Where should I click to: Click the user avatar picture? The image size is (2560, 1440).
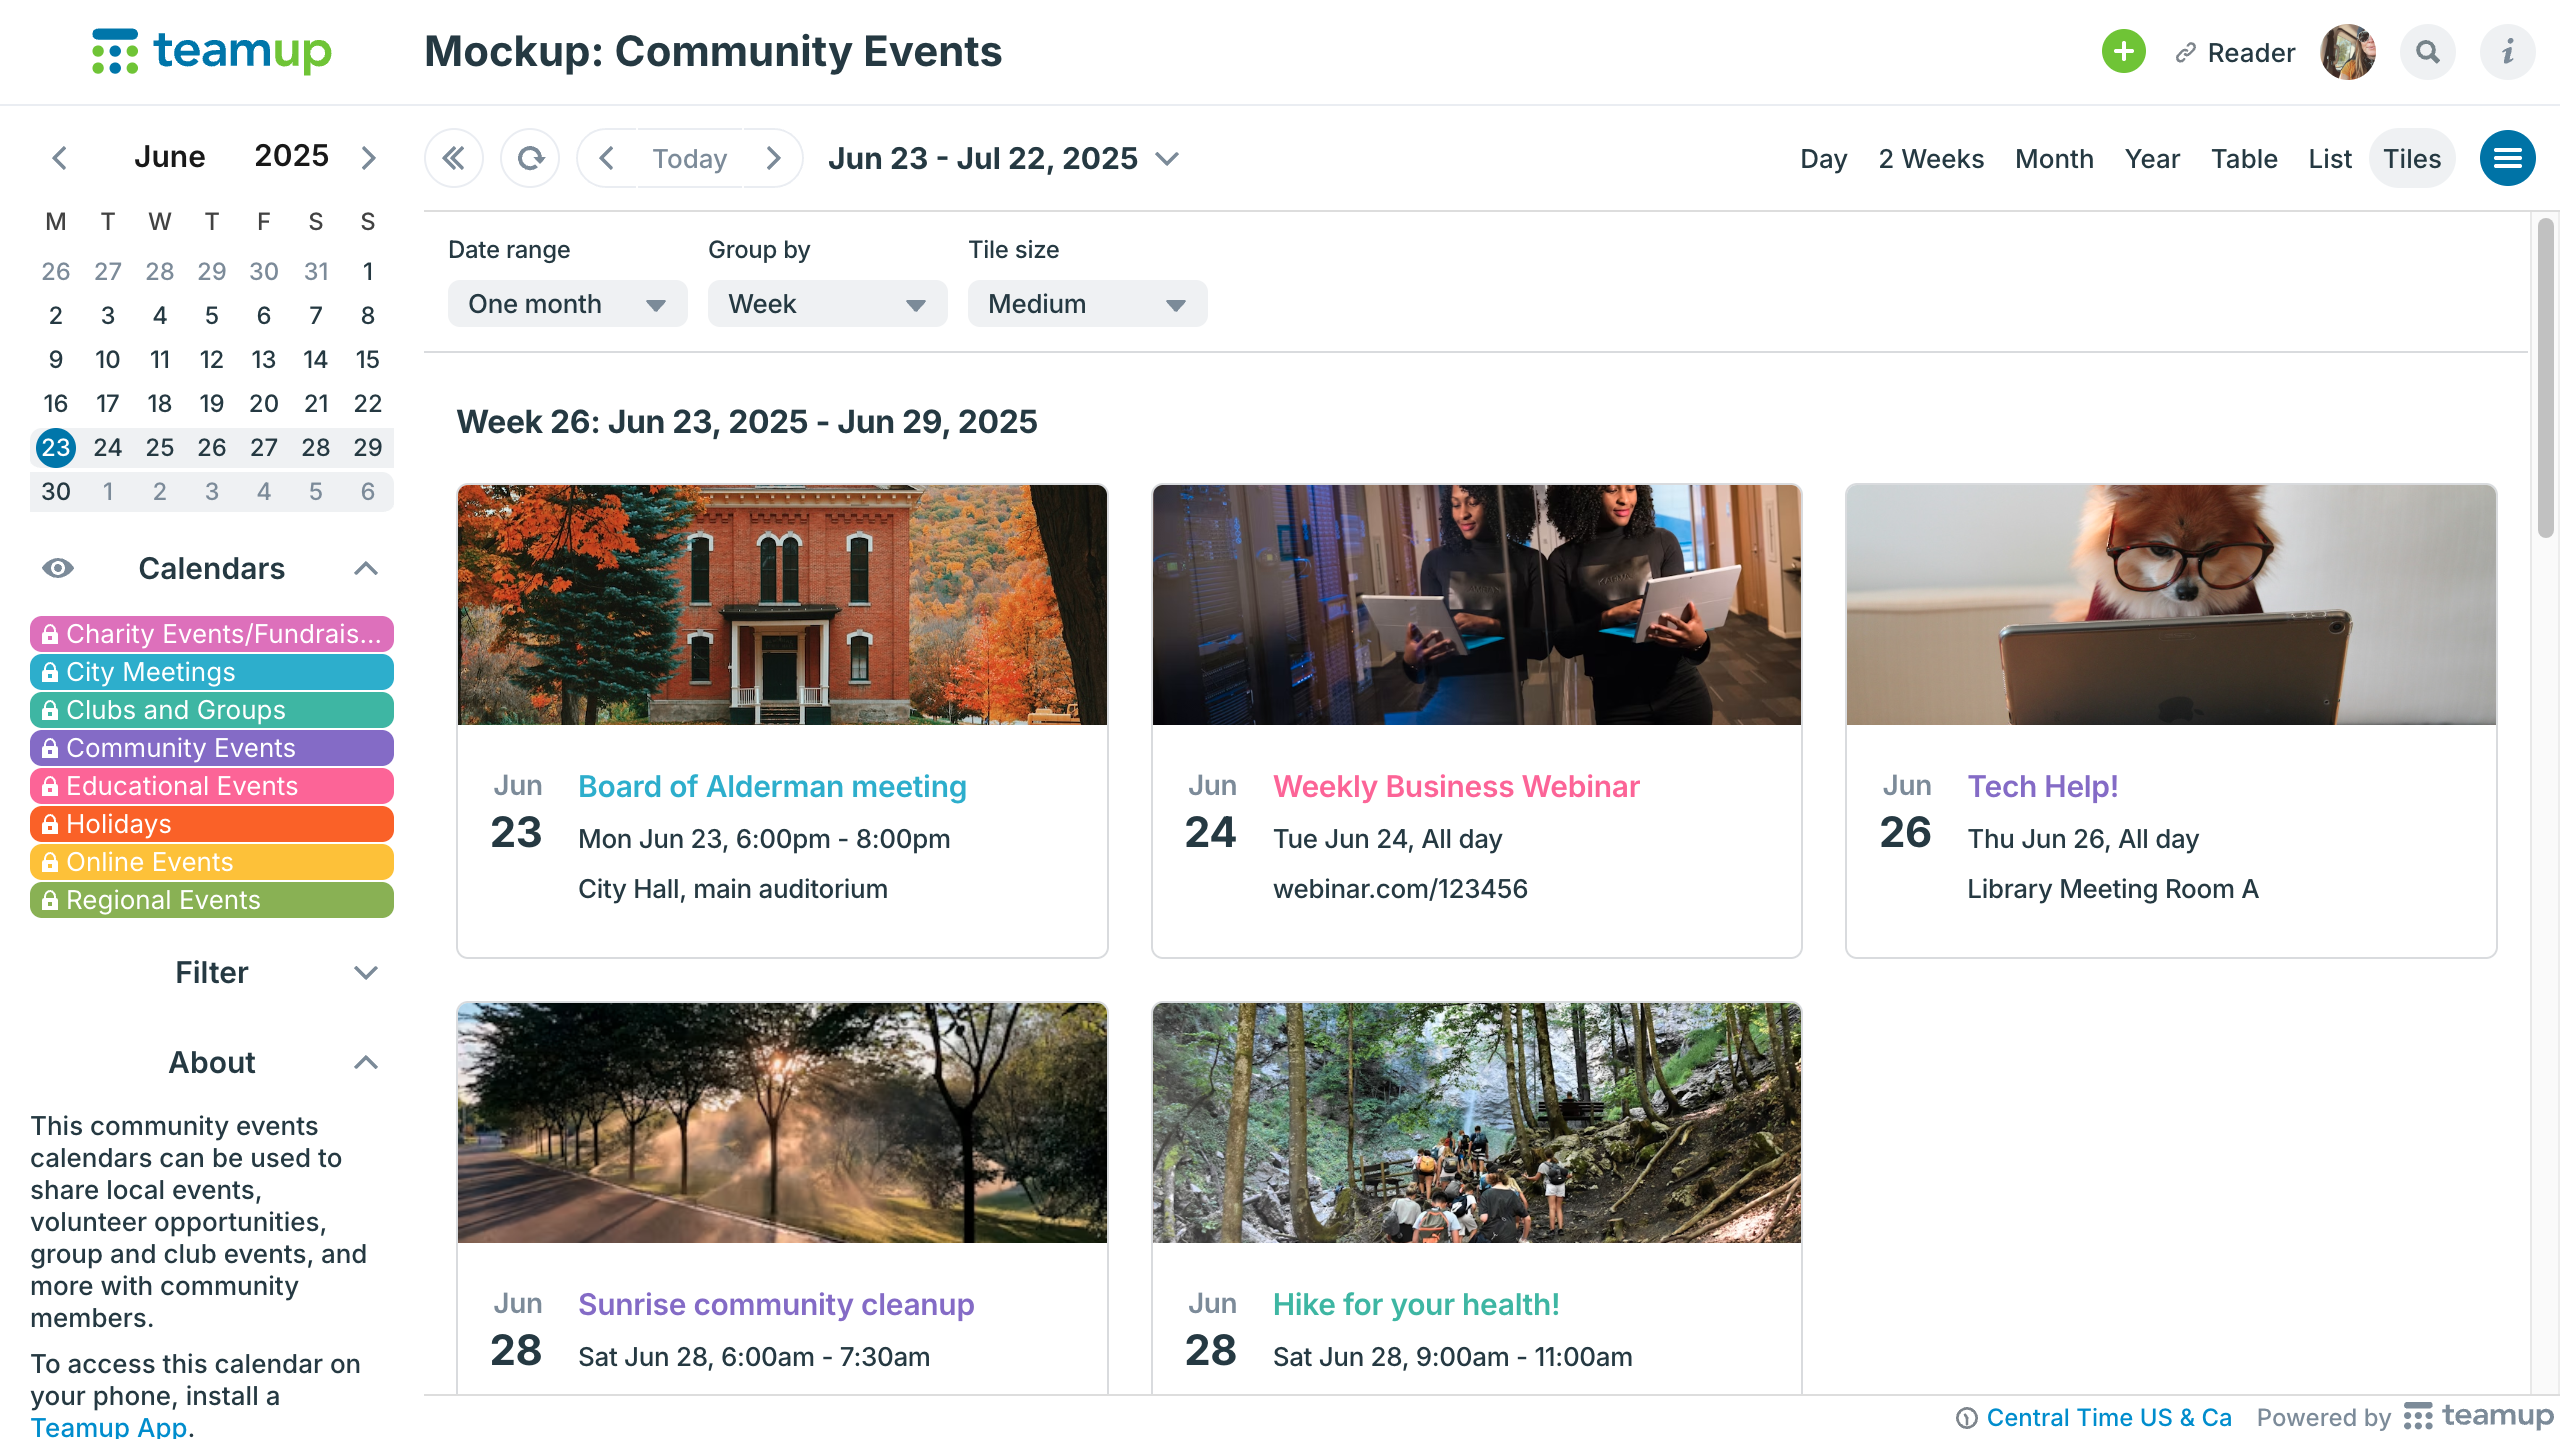click(2347, 52)
